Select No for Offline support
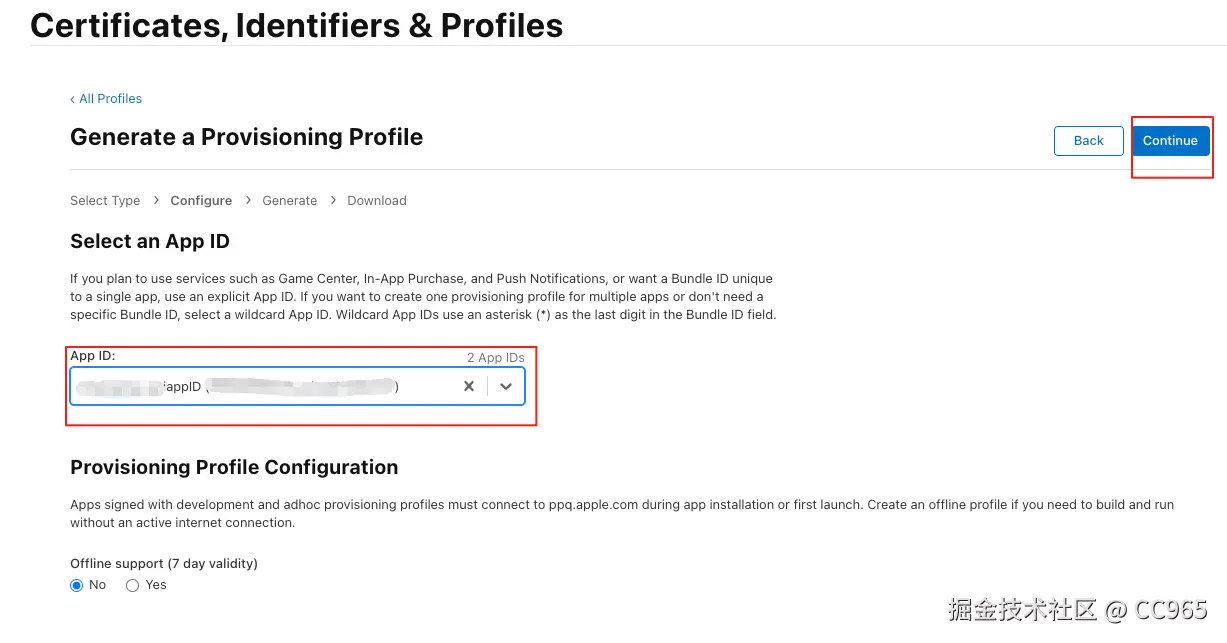 click(x=77, y=585)
